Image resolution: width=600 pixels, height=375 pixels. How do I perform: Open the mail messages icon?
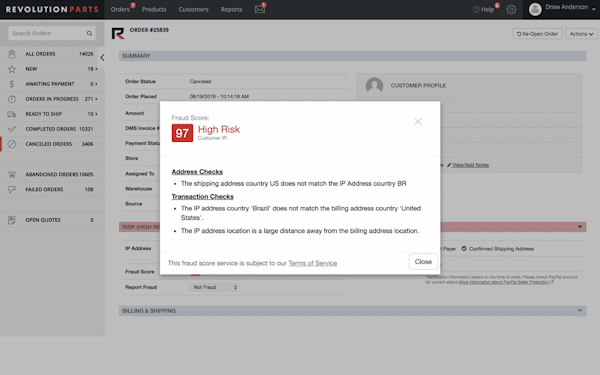tap(260, 9)
